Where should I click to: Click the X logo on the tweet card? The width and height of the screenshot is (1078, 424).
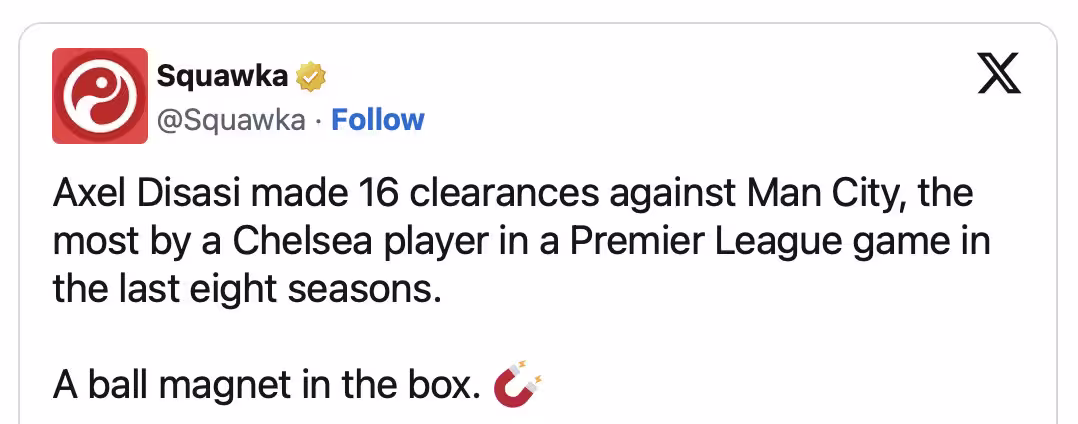[x=999, y=74]
